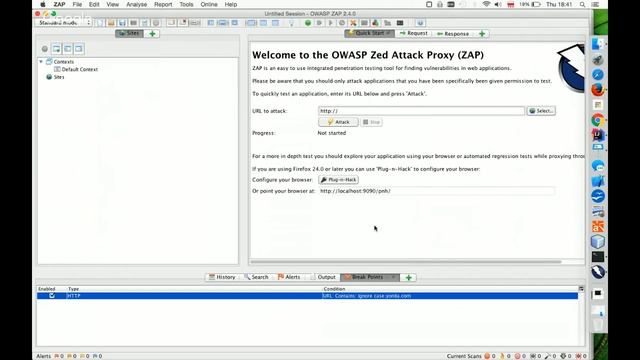Select Default Context in the tree
The width and height of the screenshot is (640, 360).
click(x=76, y=69)
